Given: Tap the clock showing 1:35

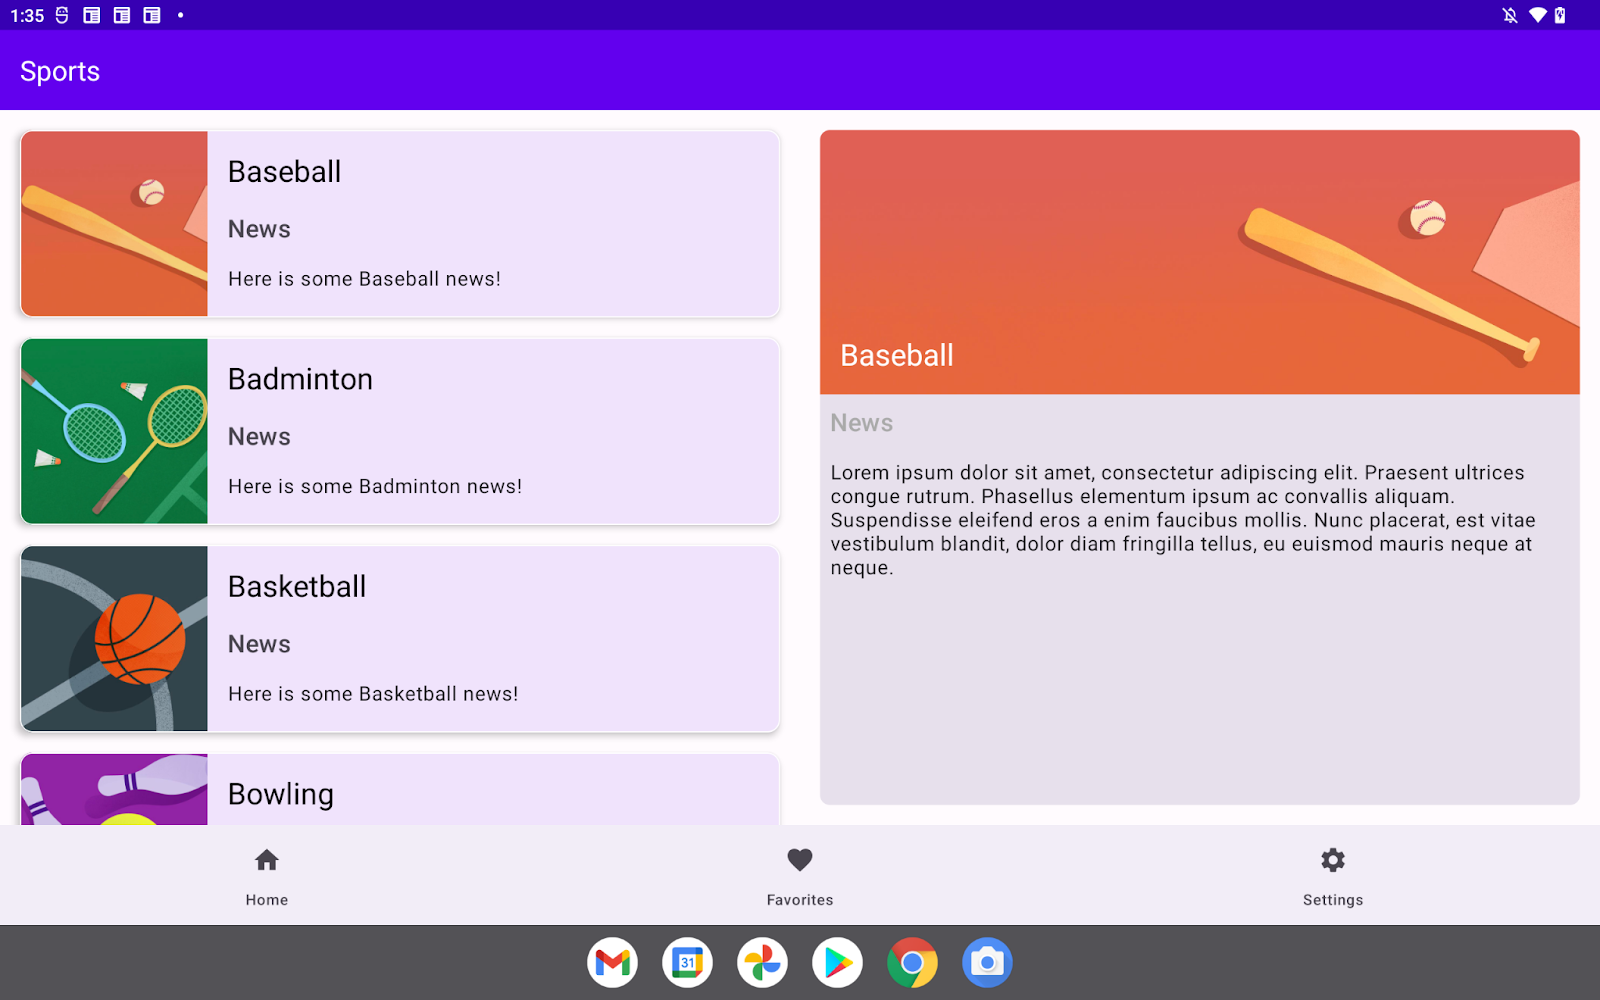Looking at the screenshot, I should tap(25, 15).
